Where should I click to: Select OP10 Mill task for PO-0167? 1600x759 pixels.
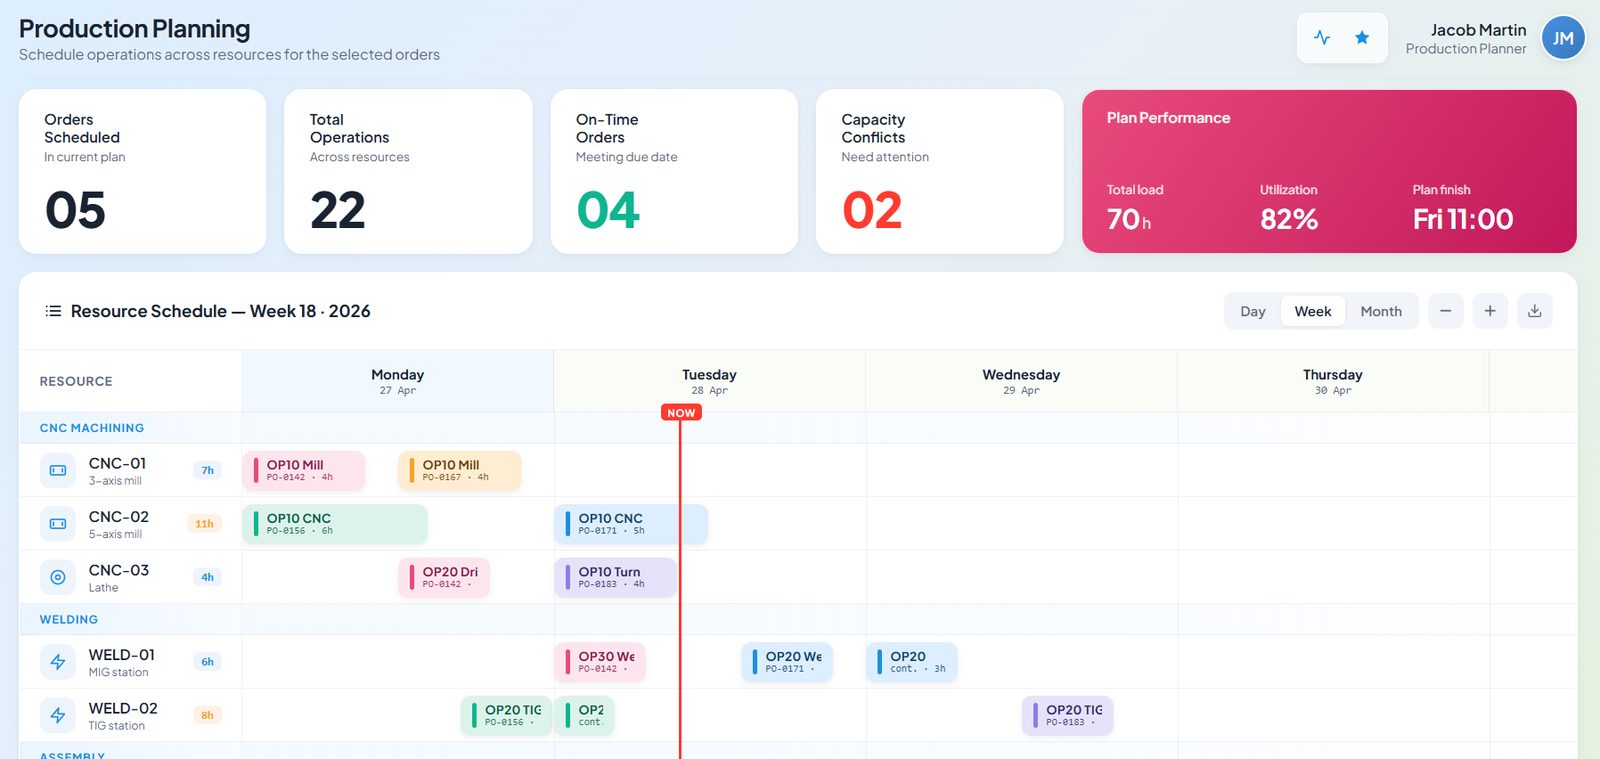(x=460, y=470)
